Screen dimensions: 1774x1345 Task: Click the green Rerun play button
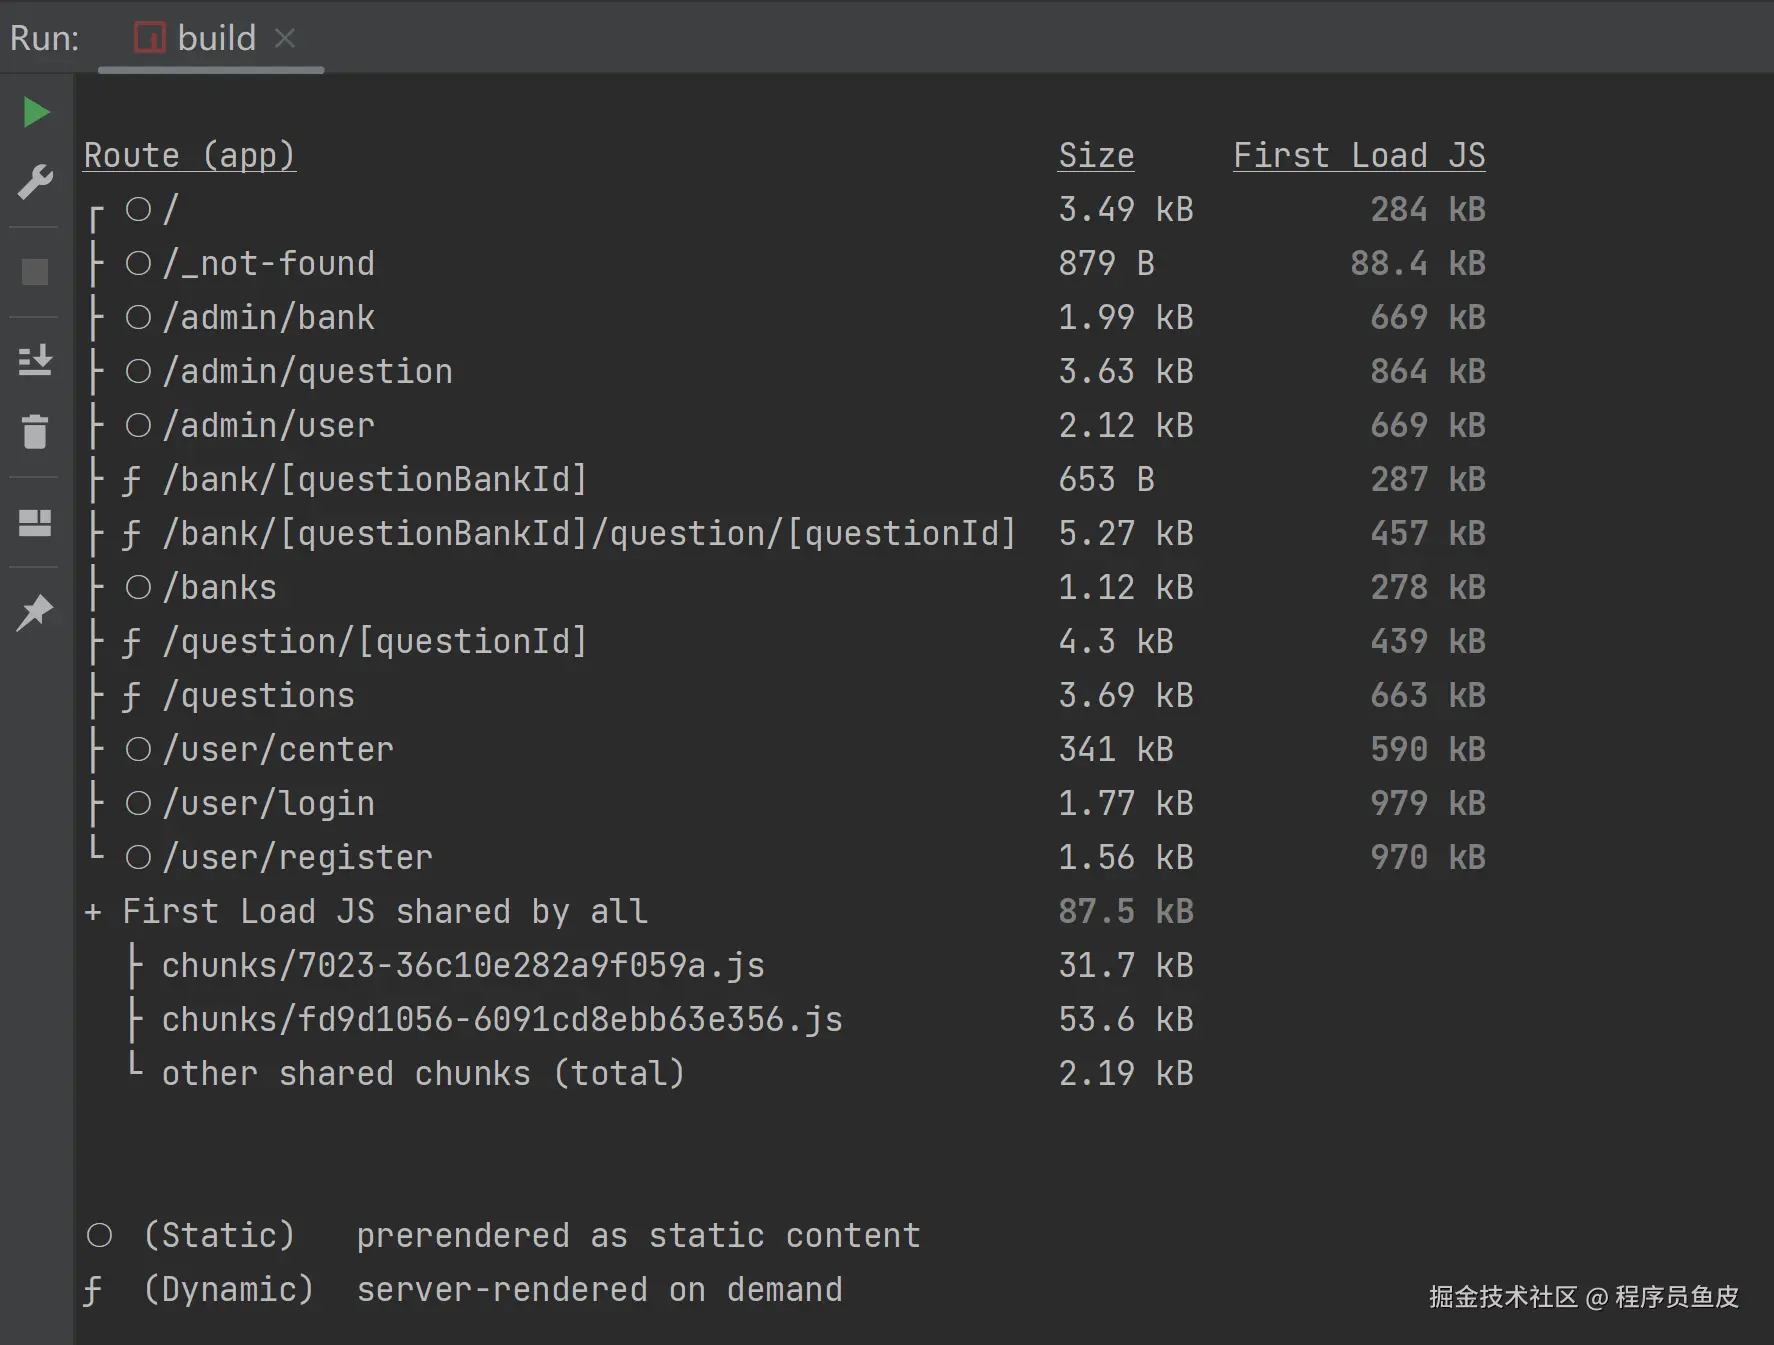click(36, 112)
